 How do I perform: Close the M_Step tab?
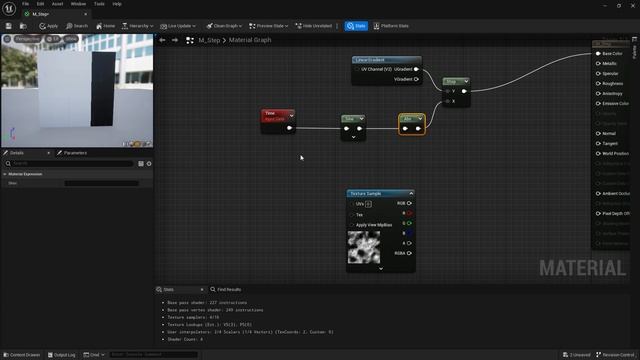[85, 14]
